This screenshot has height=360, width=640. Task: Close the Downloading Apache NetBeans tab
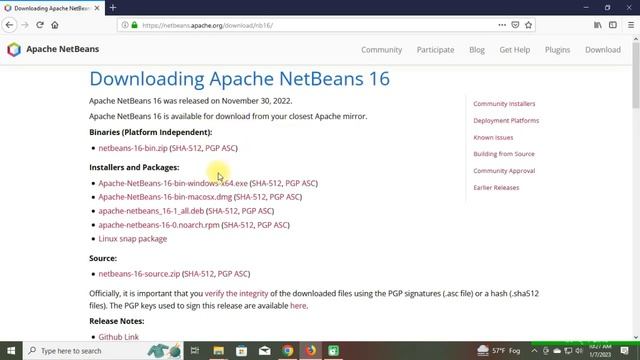click(x=97, y=8)
